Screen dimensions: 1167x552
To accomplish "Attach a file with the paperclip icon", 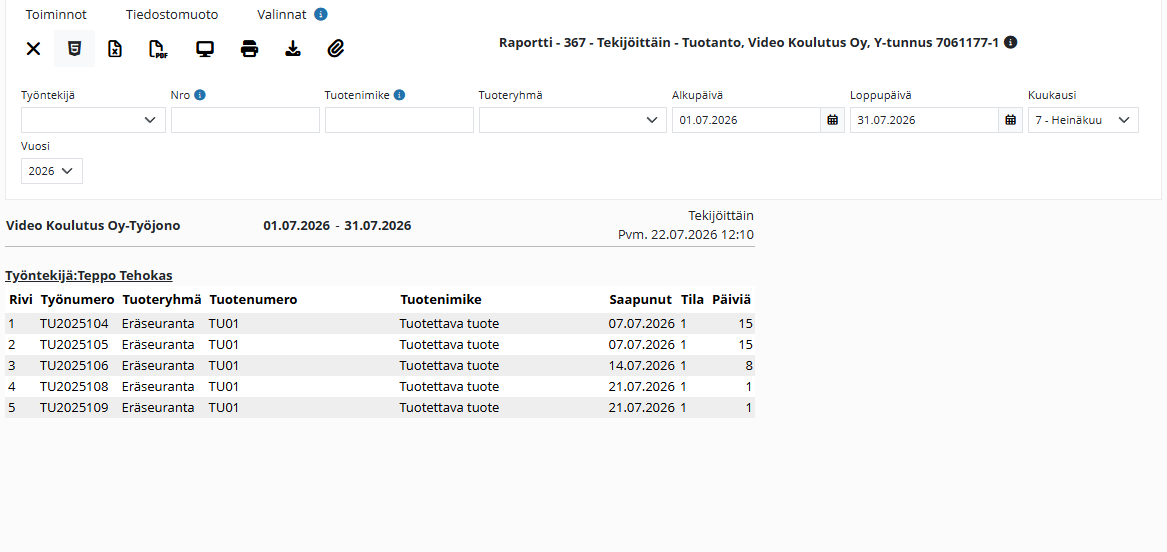I will (336, 49).
